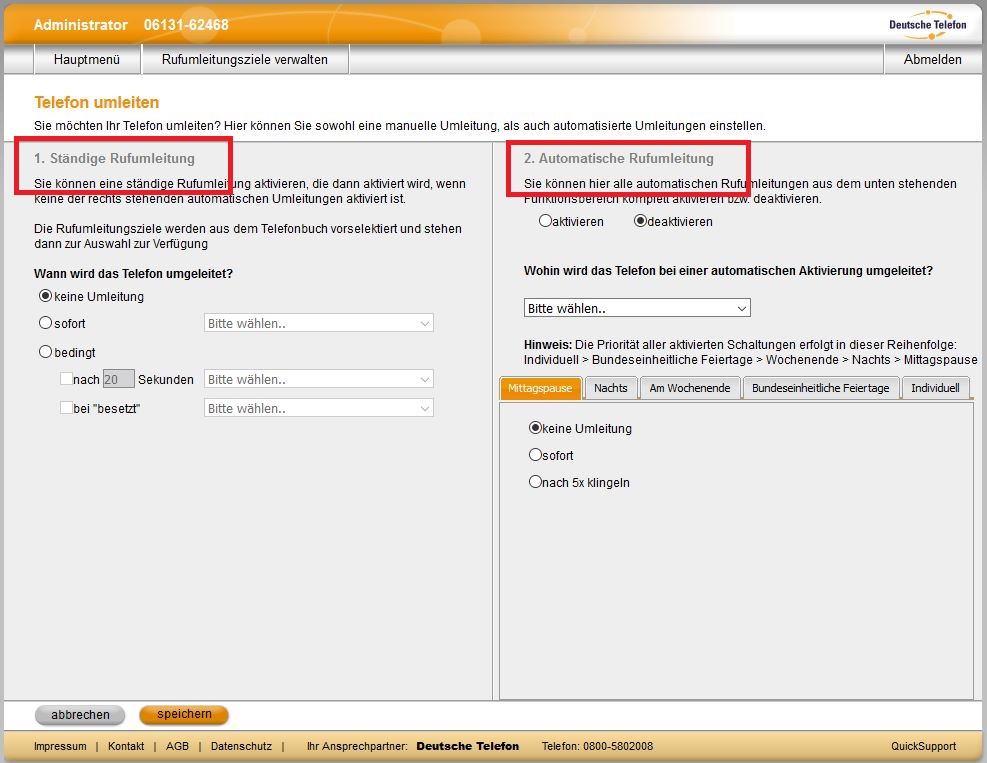Click Abmelden to log out
This screenshot has height=763, width=987.
932,60
